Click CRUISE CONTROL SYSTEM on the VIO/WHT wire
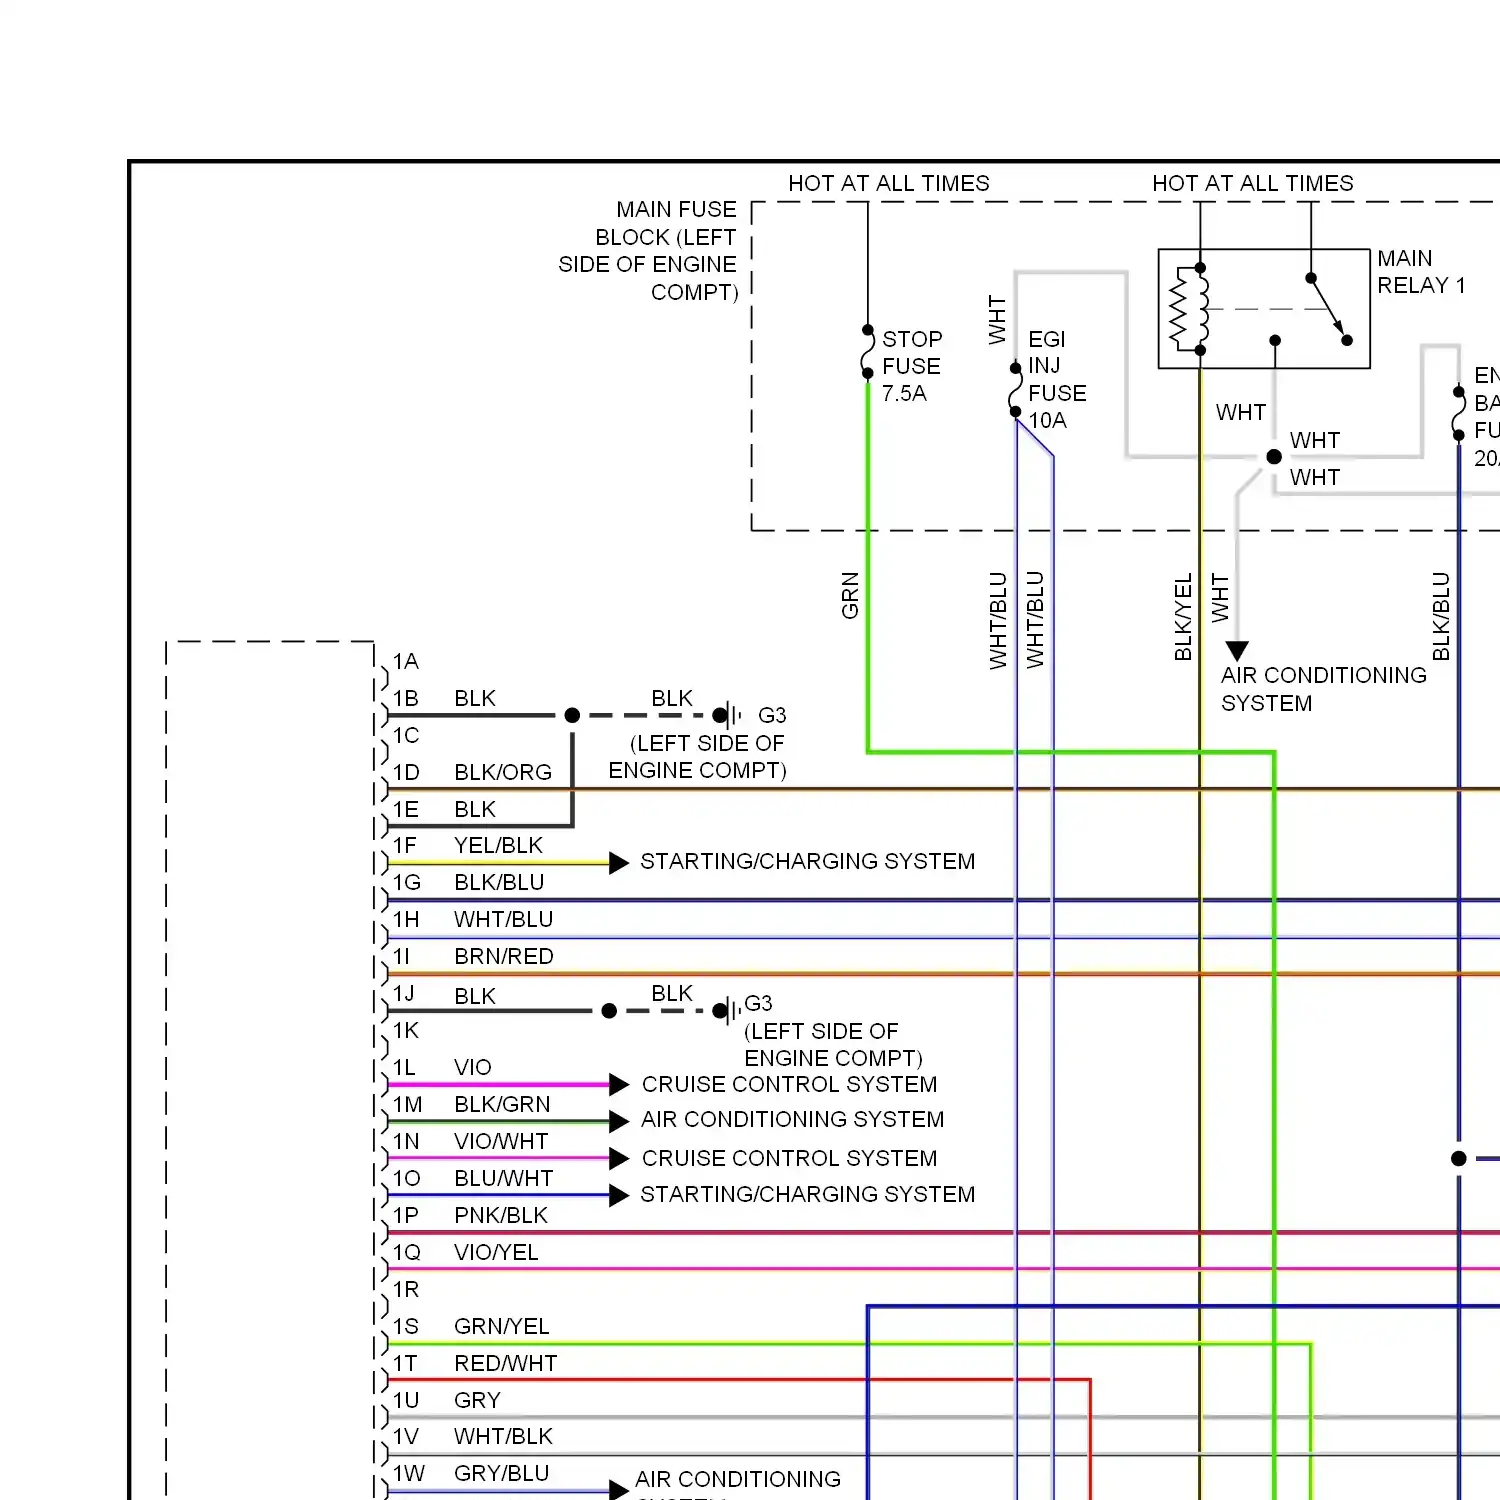The width and height of the screenshot is (1500, 1500). [x=789, y=1158]
